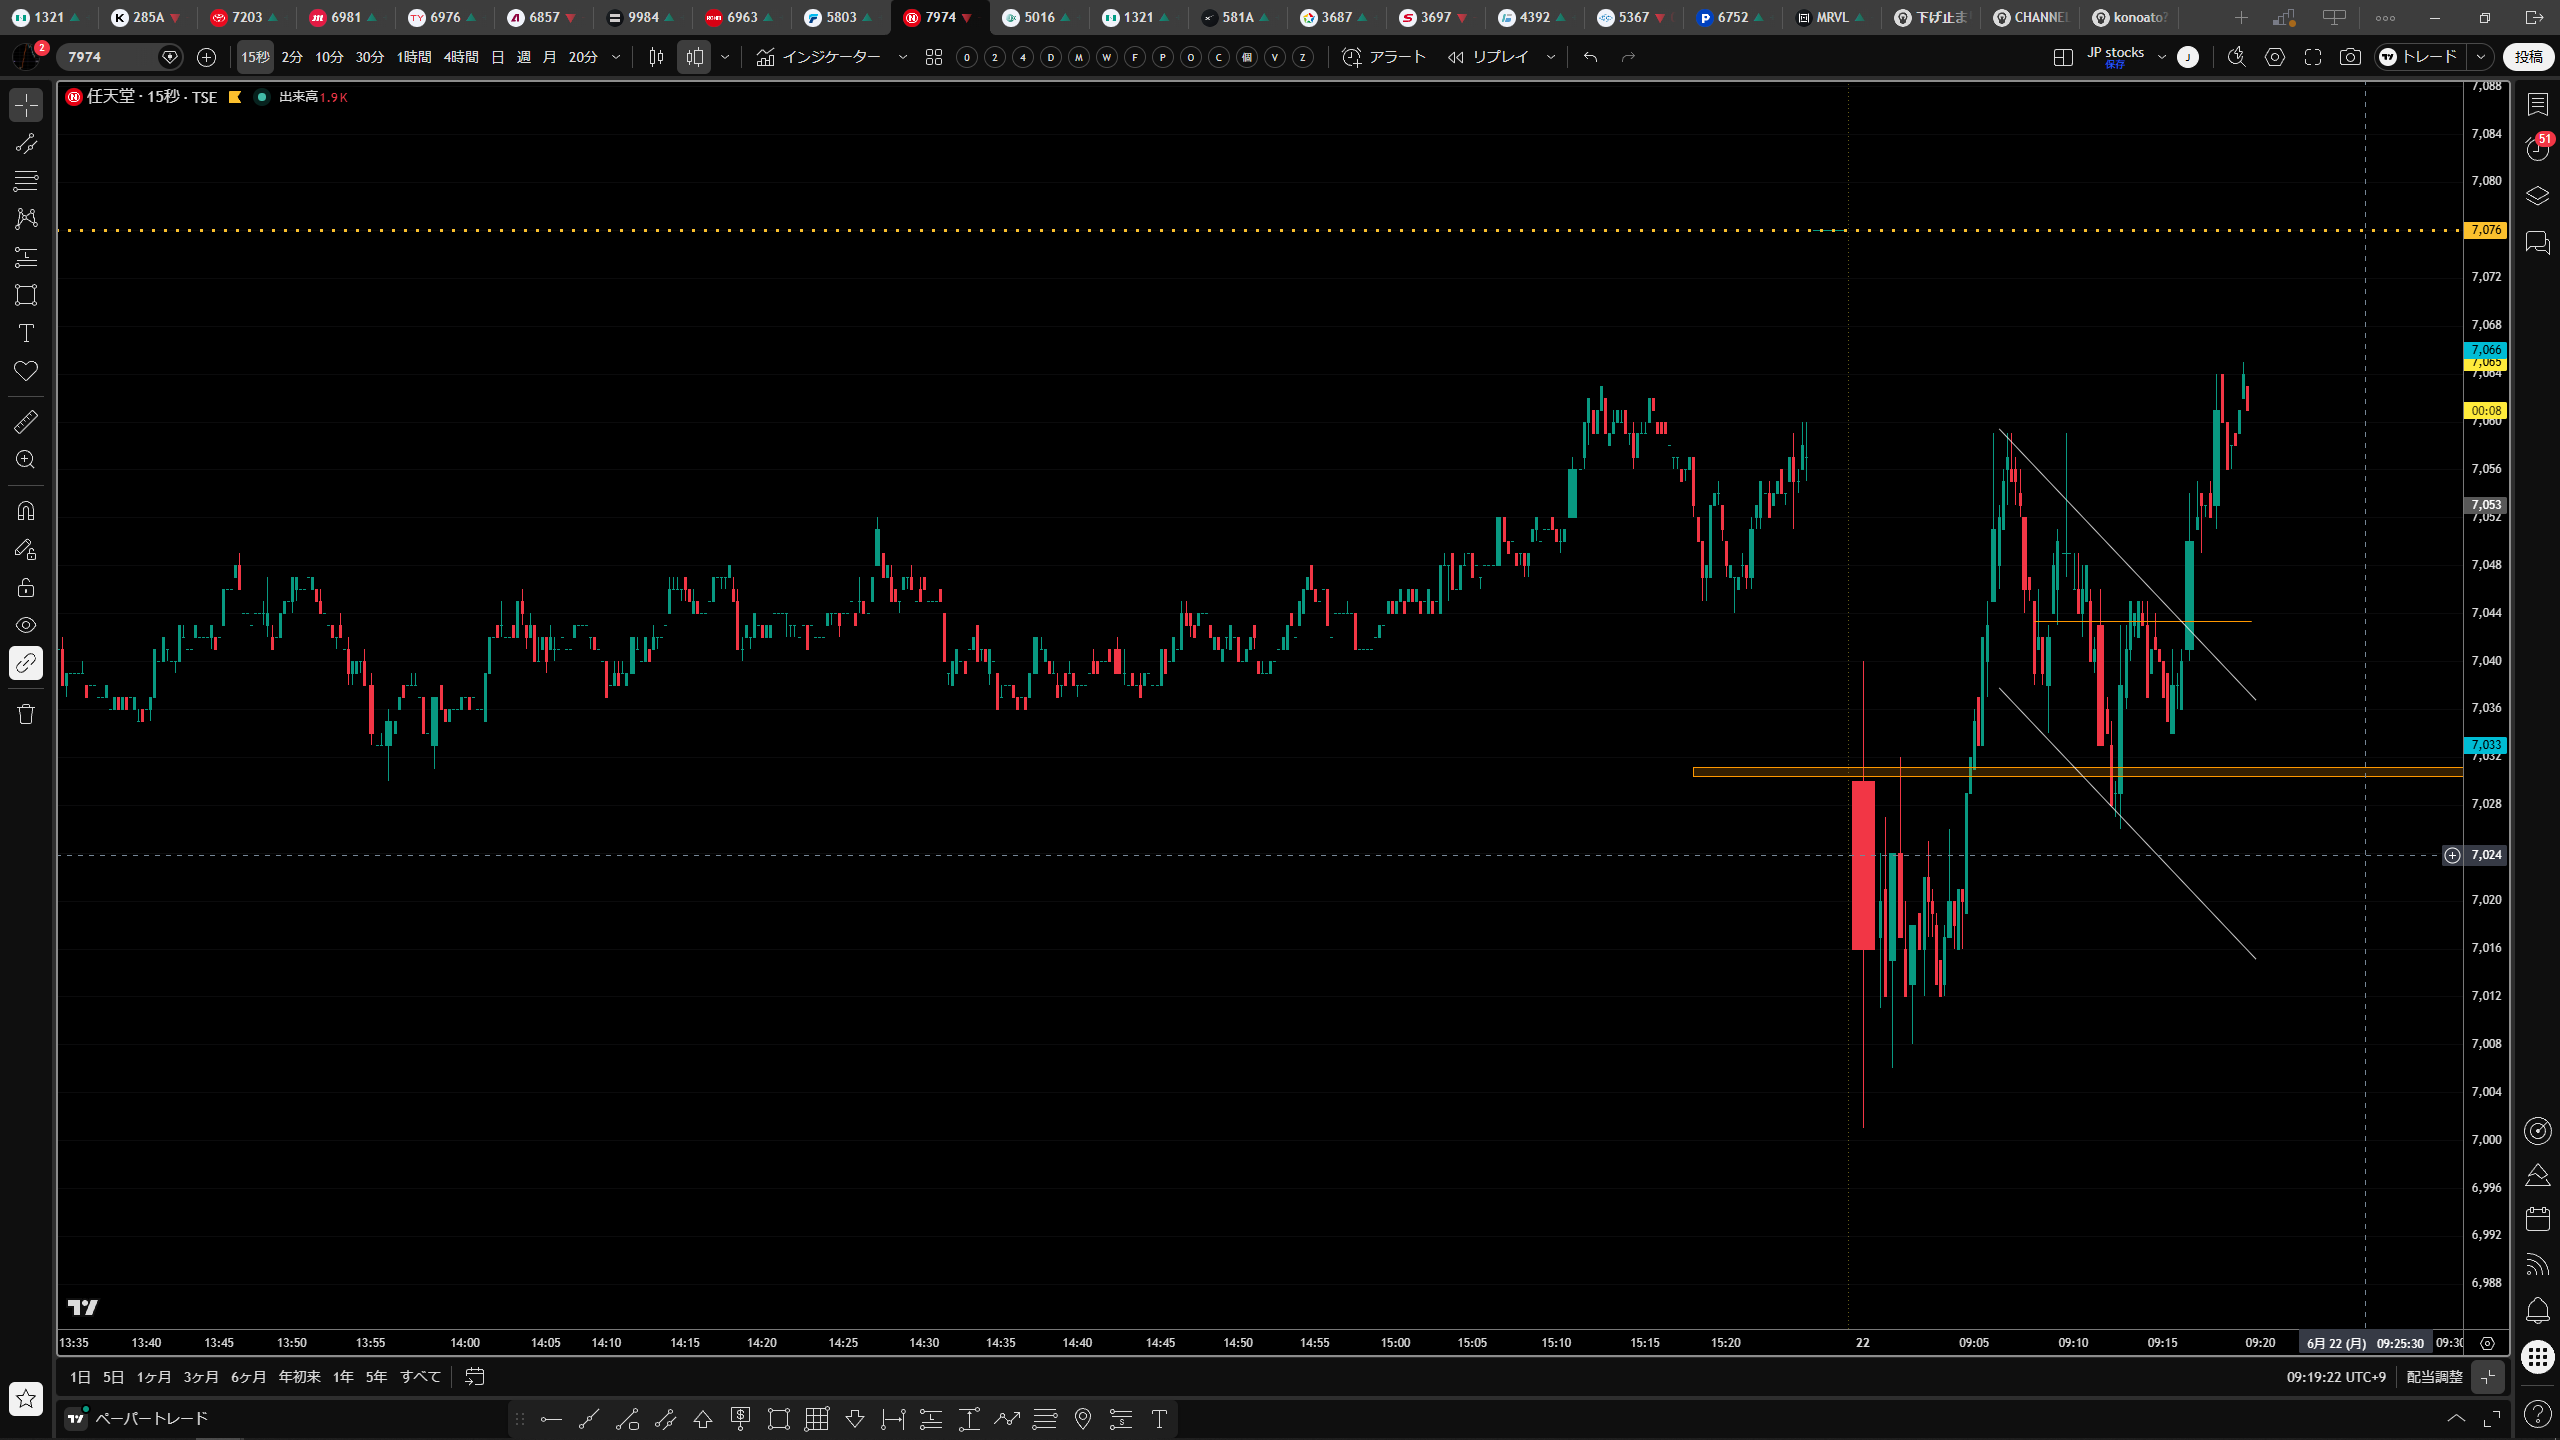Toggle magnet mode for drawings
This screenshot has width=2560, height=1440.
(26, 511)
